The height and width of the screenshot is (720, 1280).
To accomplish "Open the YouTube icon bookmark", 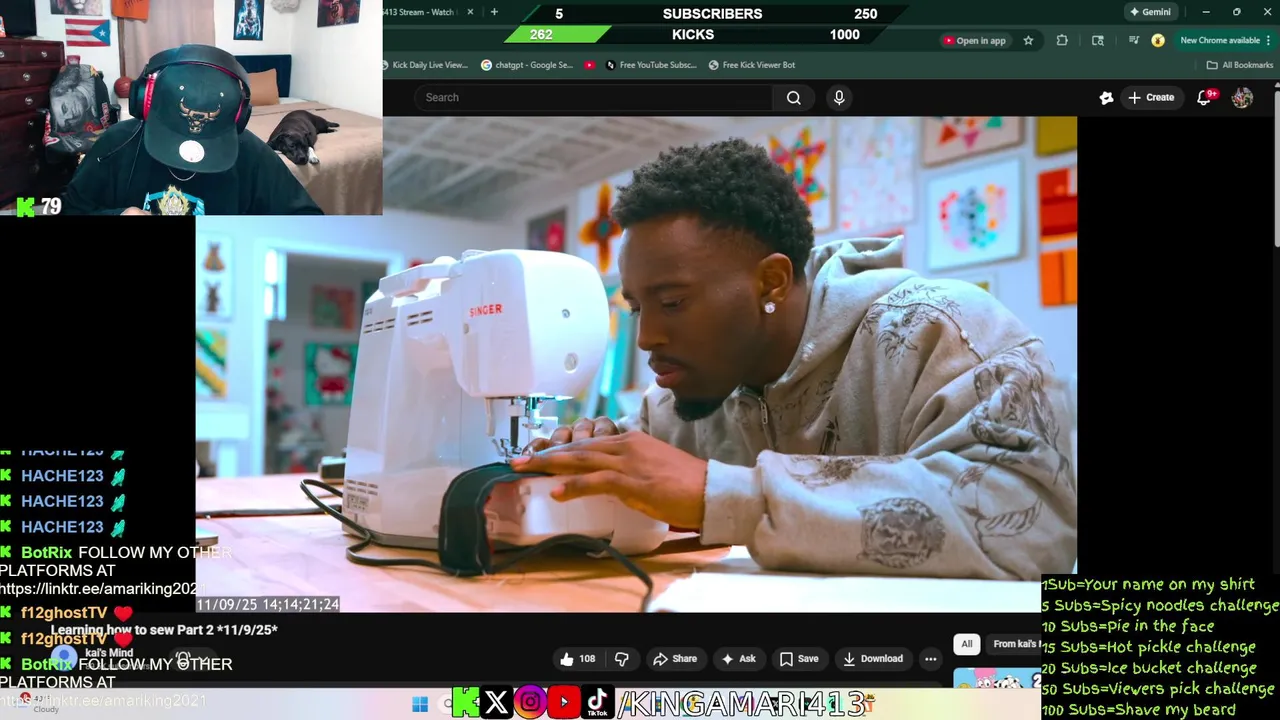I will (590, 65).
